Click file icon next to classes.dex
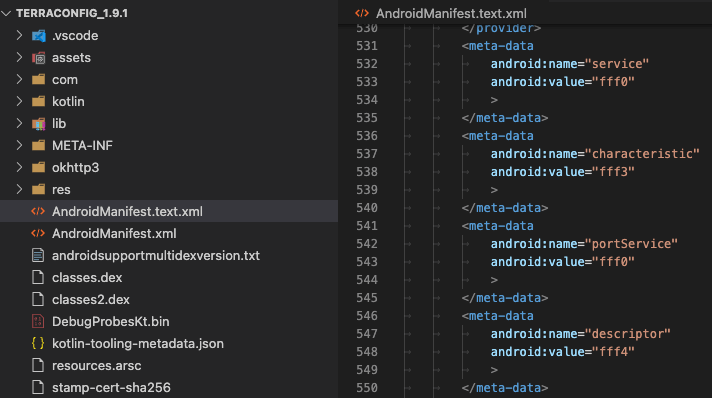 pos(38,277)
